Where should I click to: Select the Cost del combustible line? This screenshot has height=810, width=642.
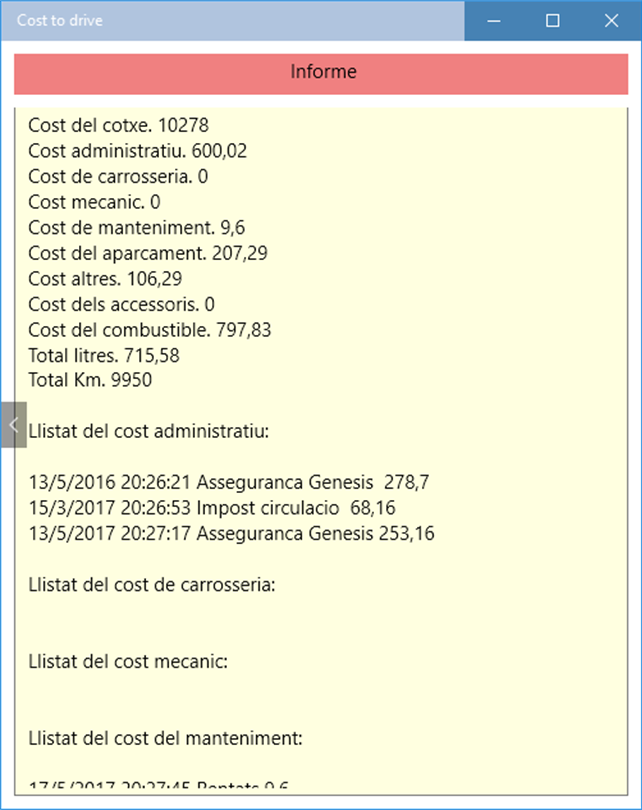pyautogui.click(x=149, y=330)
